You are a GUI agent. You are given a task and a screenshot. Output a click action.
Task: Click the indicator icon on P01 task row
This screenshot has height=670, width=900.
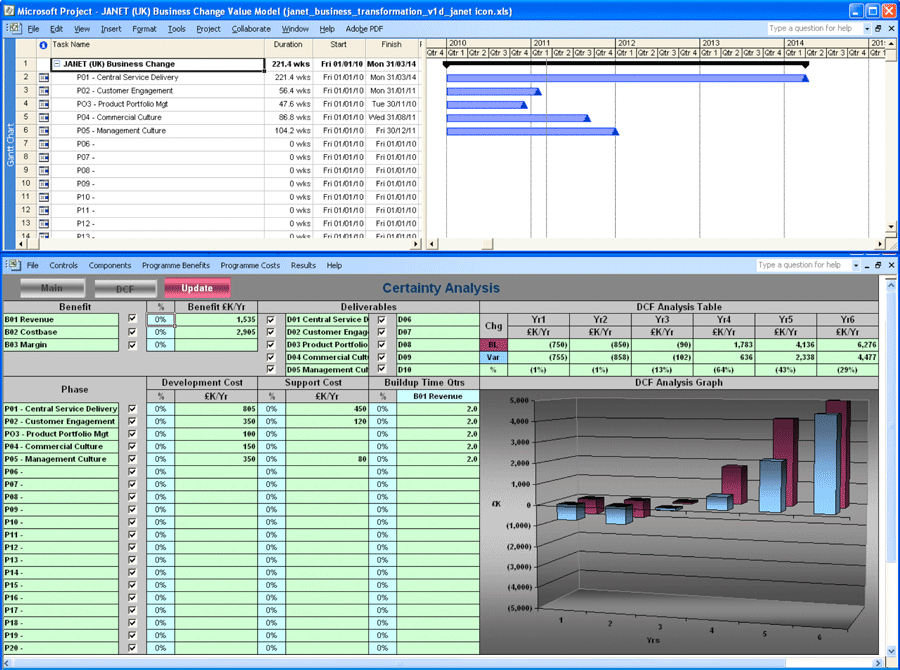point(43,77)
